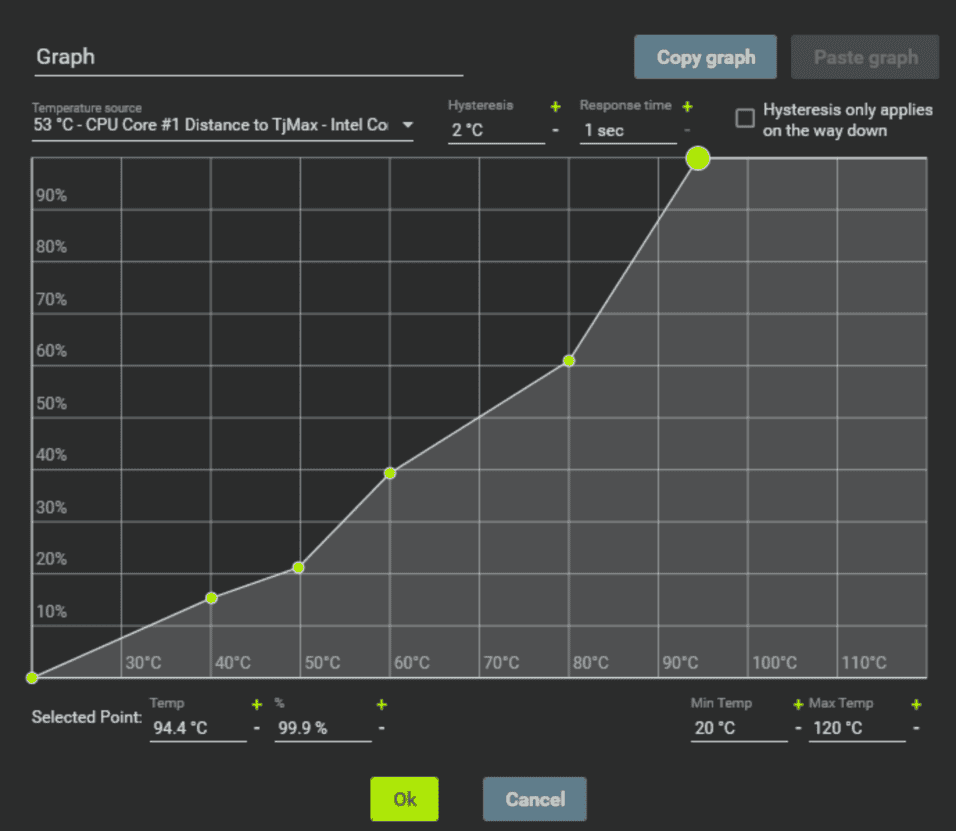Enable hysteresis only on the way down
The width and height of the screenshot is (956, 831).
coord(745,118)
